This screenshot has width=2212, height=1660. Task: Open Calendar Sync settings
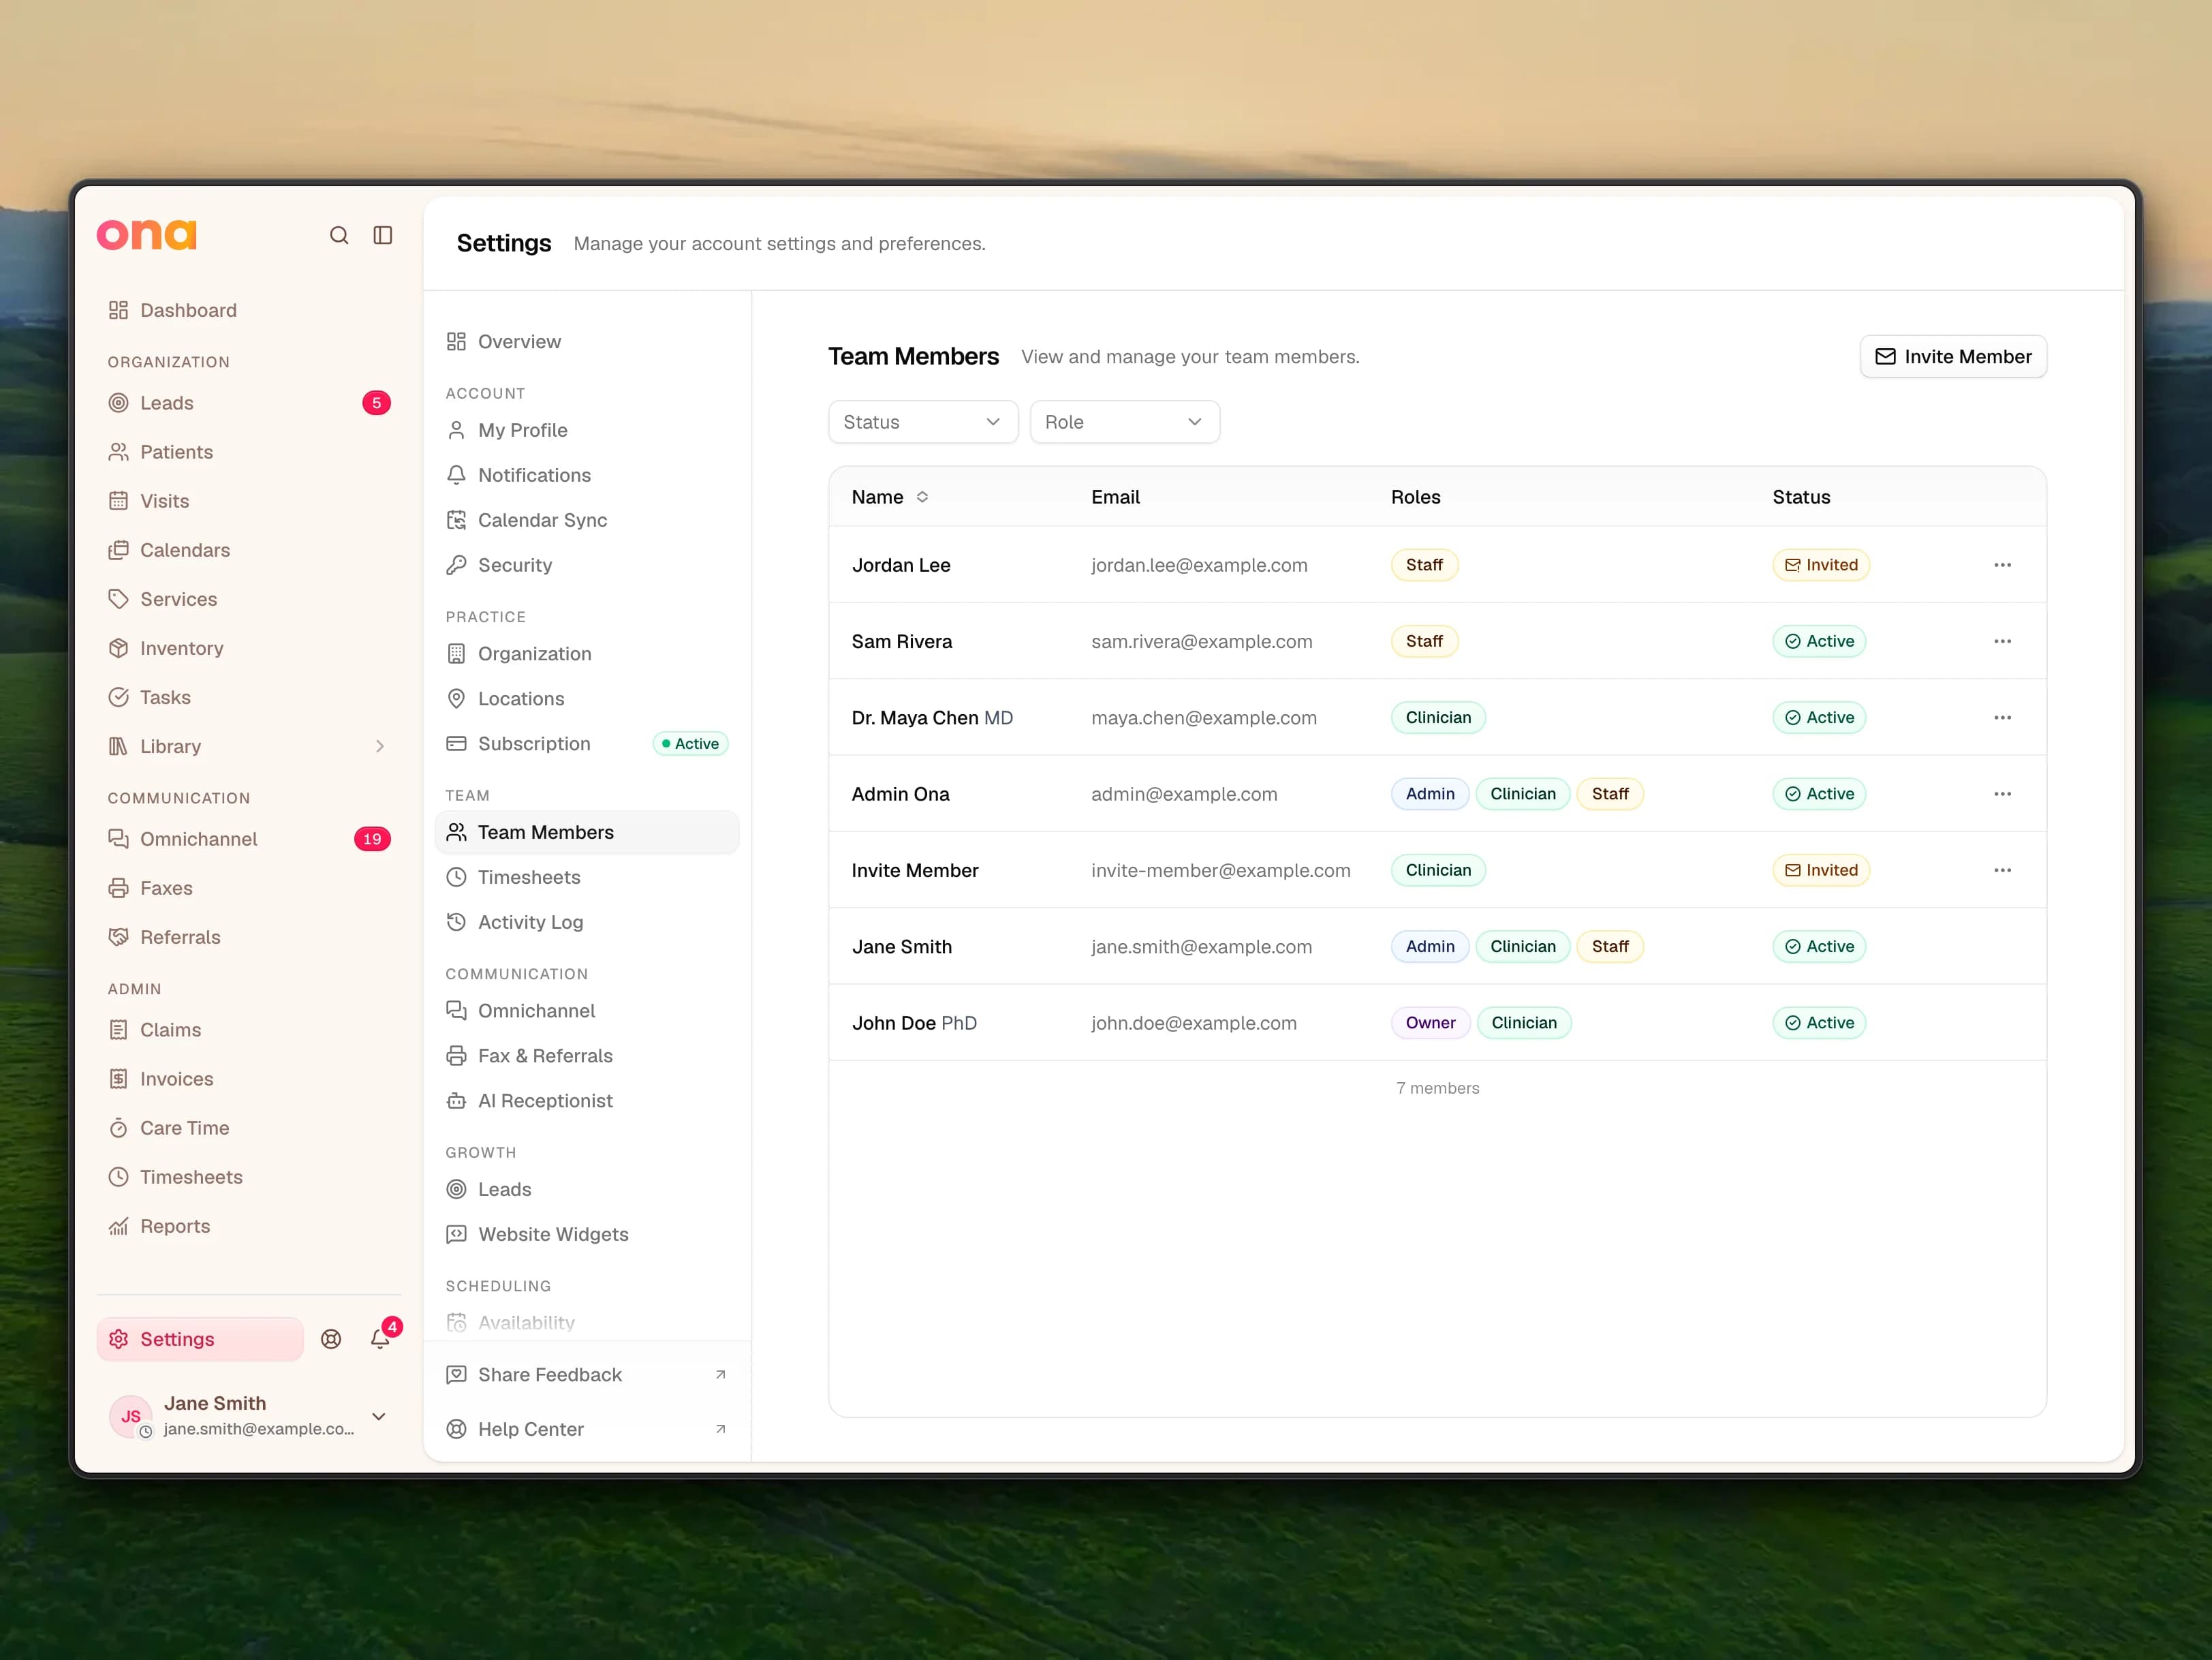click(x=587, y=520)
